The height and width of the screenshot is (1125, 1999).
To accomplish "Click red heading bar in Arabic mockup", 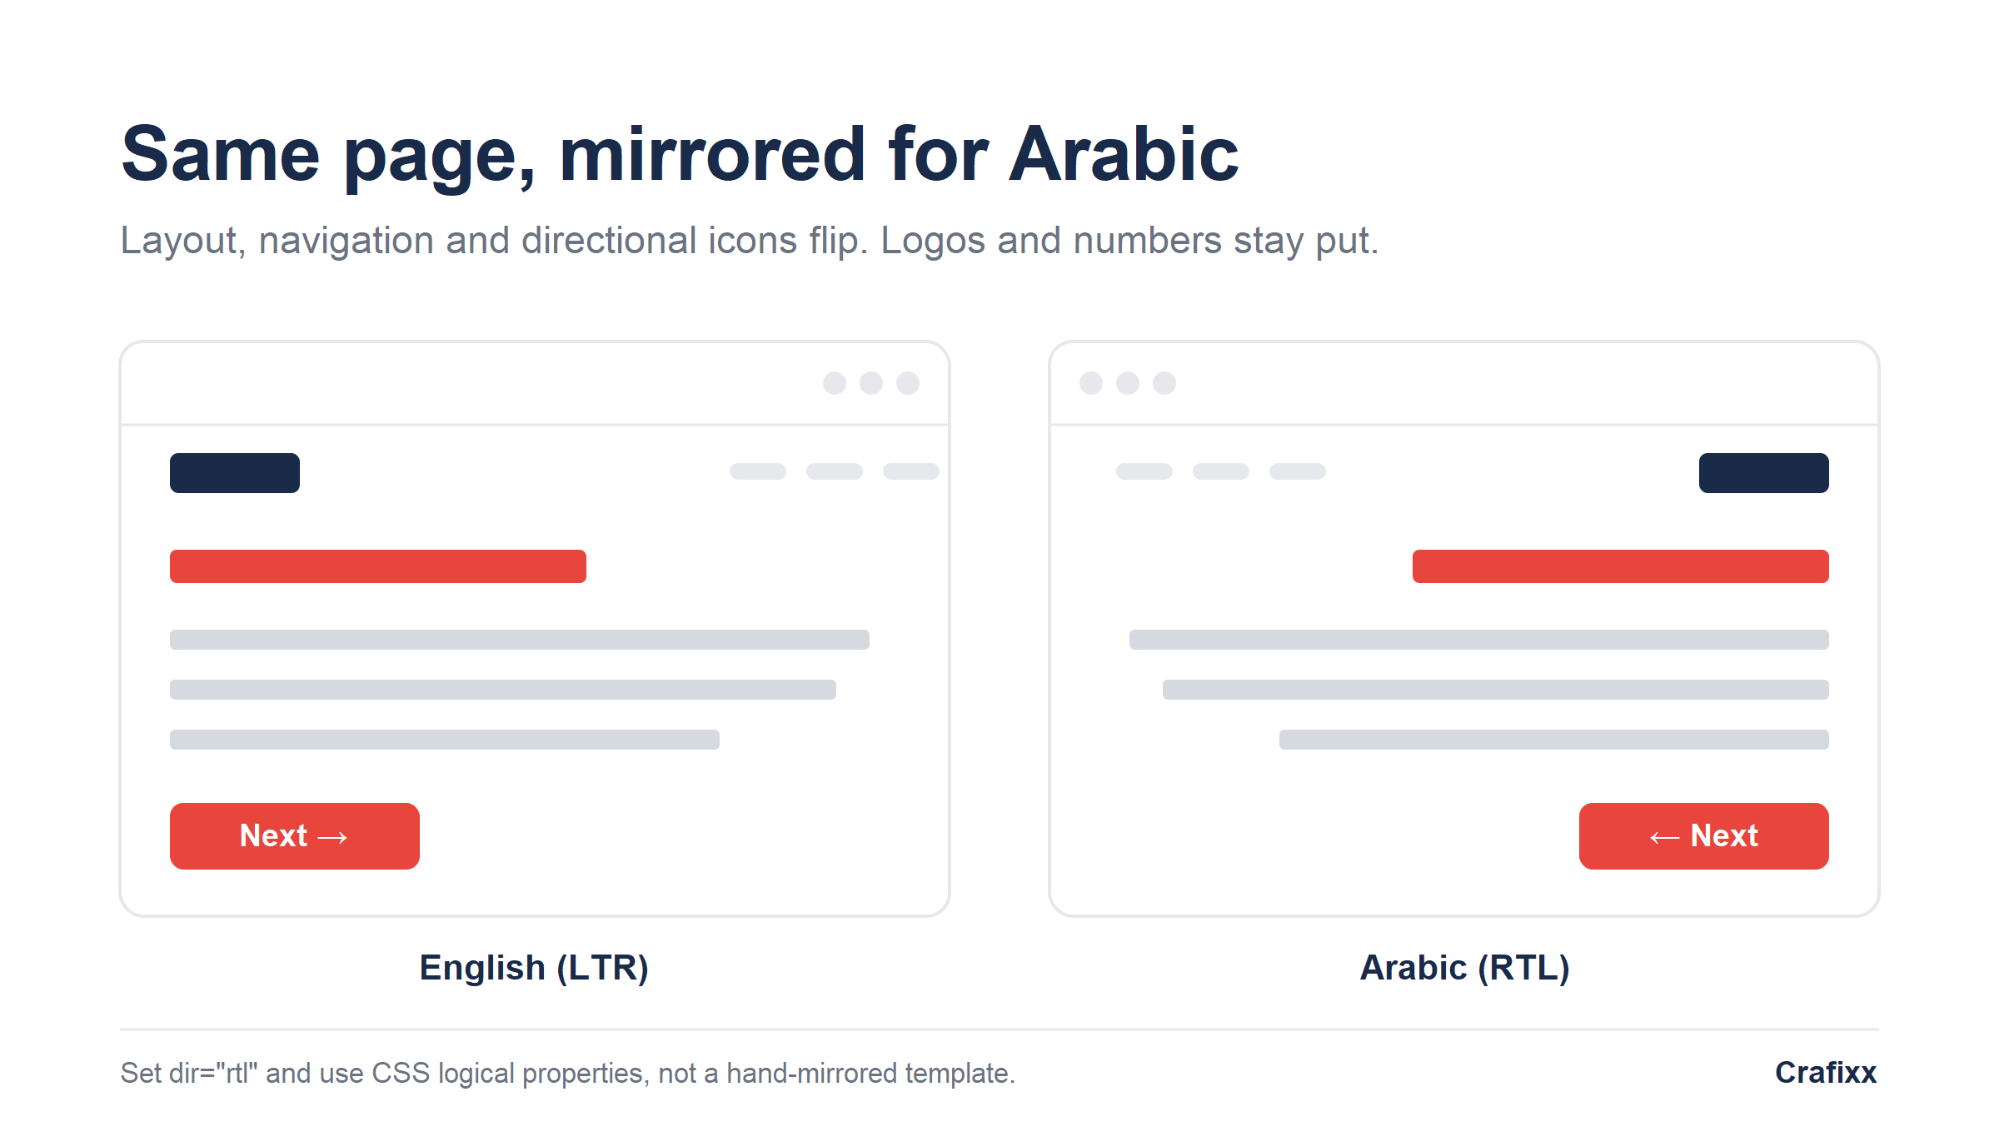I will click(1621, 566).
